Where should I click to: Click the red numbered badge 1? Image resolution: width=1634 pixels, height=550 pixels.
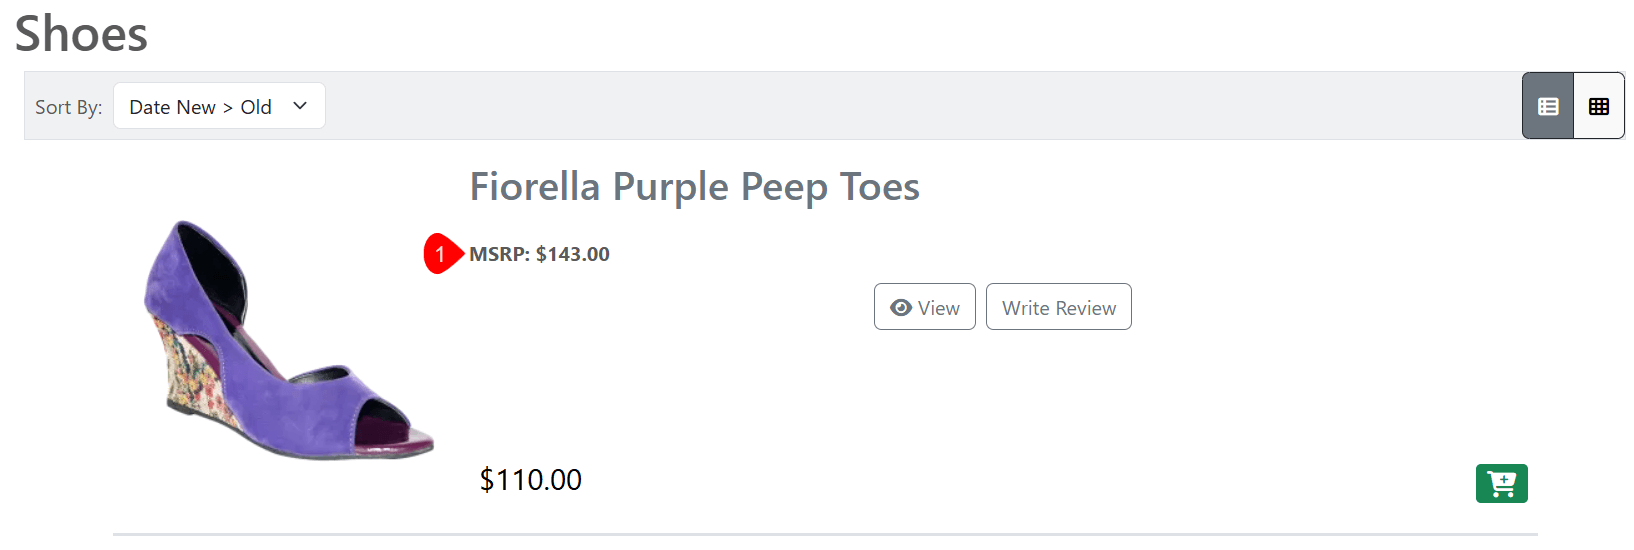[440, 254]
